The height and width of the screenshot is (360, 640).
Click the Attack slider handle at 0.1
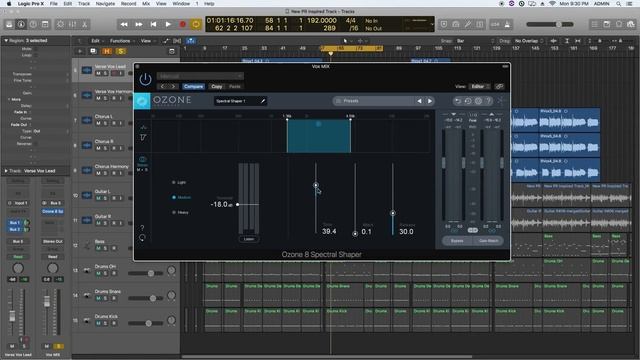click(x=355, y=234)
